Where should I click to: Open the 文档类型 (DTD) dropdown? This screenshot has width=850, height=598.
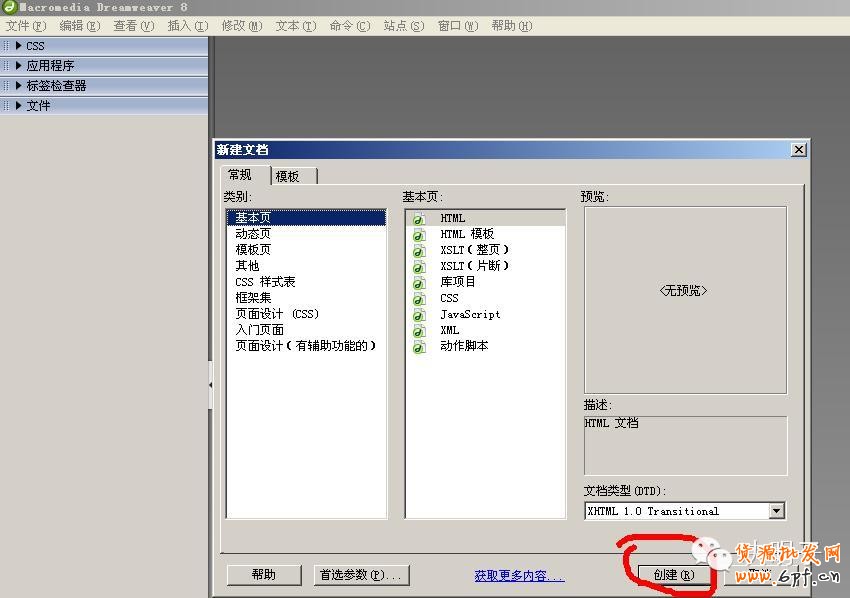point(776,511)
